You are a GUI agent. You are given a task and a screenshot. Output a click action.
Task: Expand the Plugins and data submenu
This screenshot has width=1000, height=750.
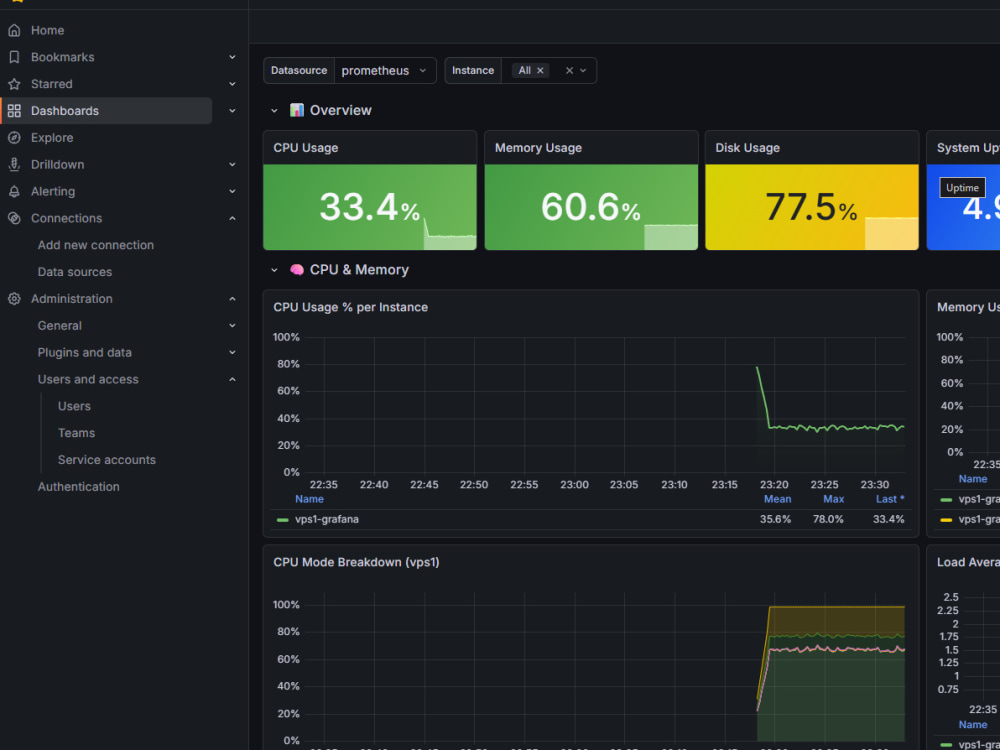(232, 352)
